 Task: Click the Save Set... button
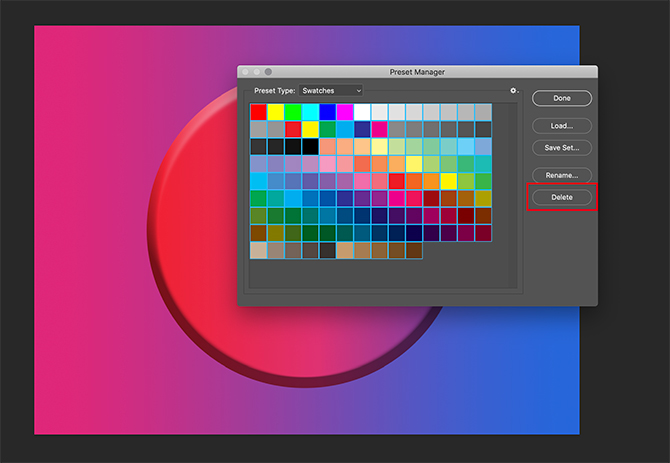[x=562, y=148]
